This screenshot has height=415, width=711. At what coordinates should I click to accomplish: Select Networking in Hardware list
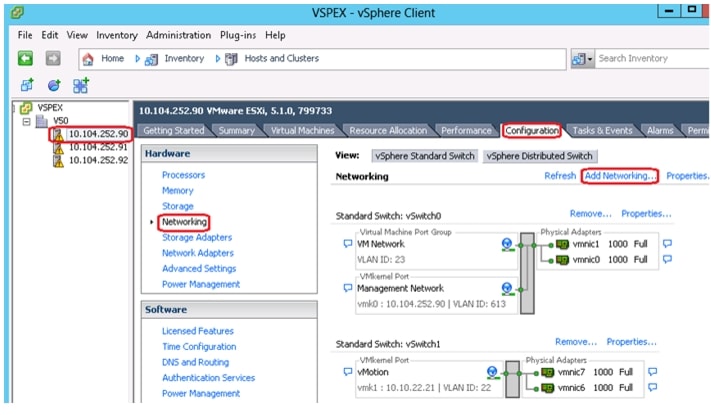coord(184,222)
